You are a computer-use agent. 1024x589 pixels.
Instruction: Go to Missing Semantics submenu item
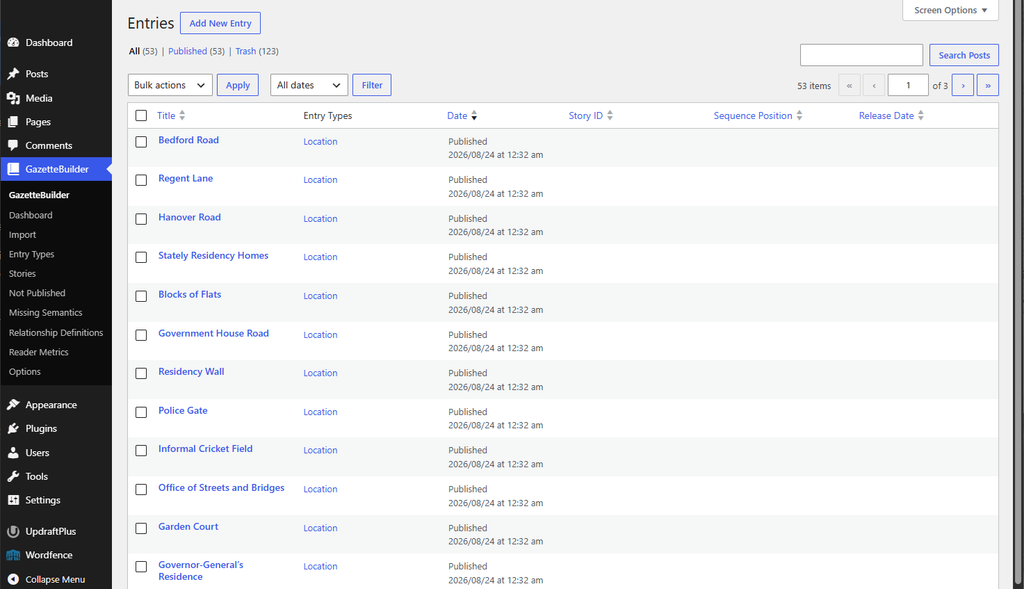click(46, 313)
